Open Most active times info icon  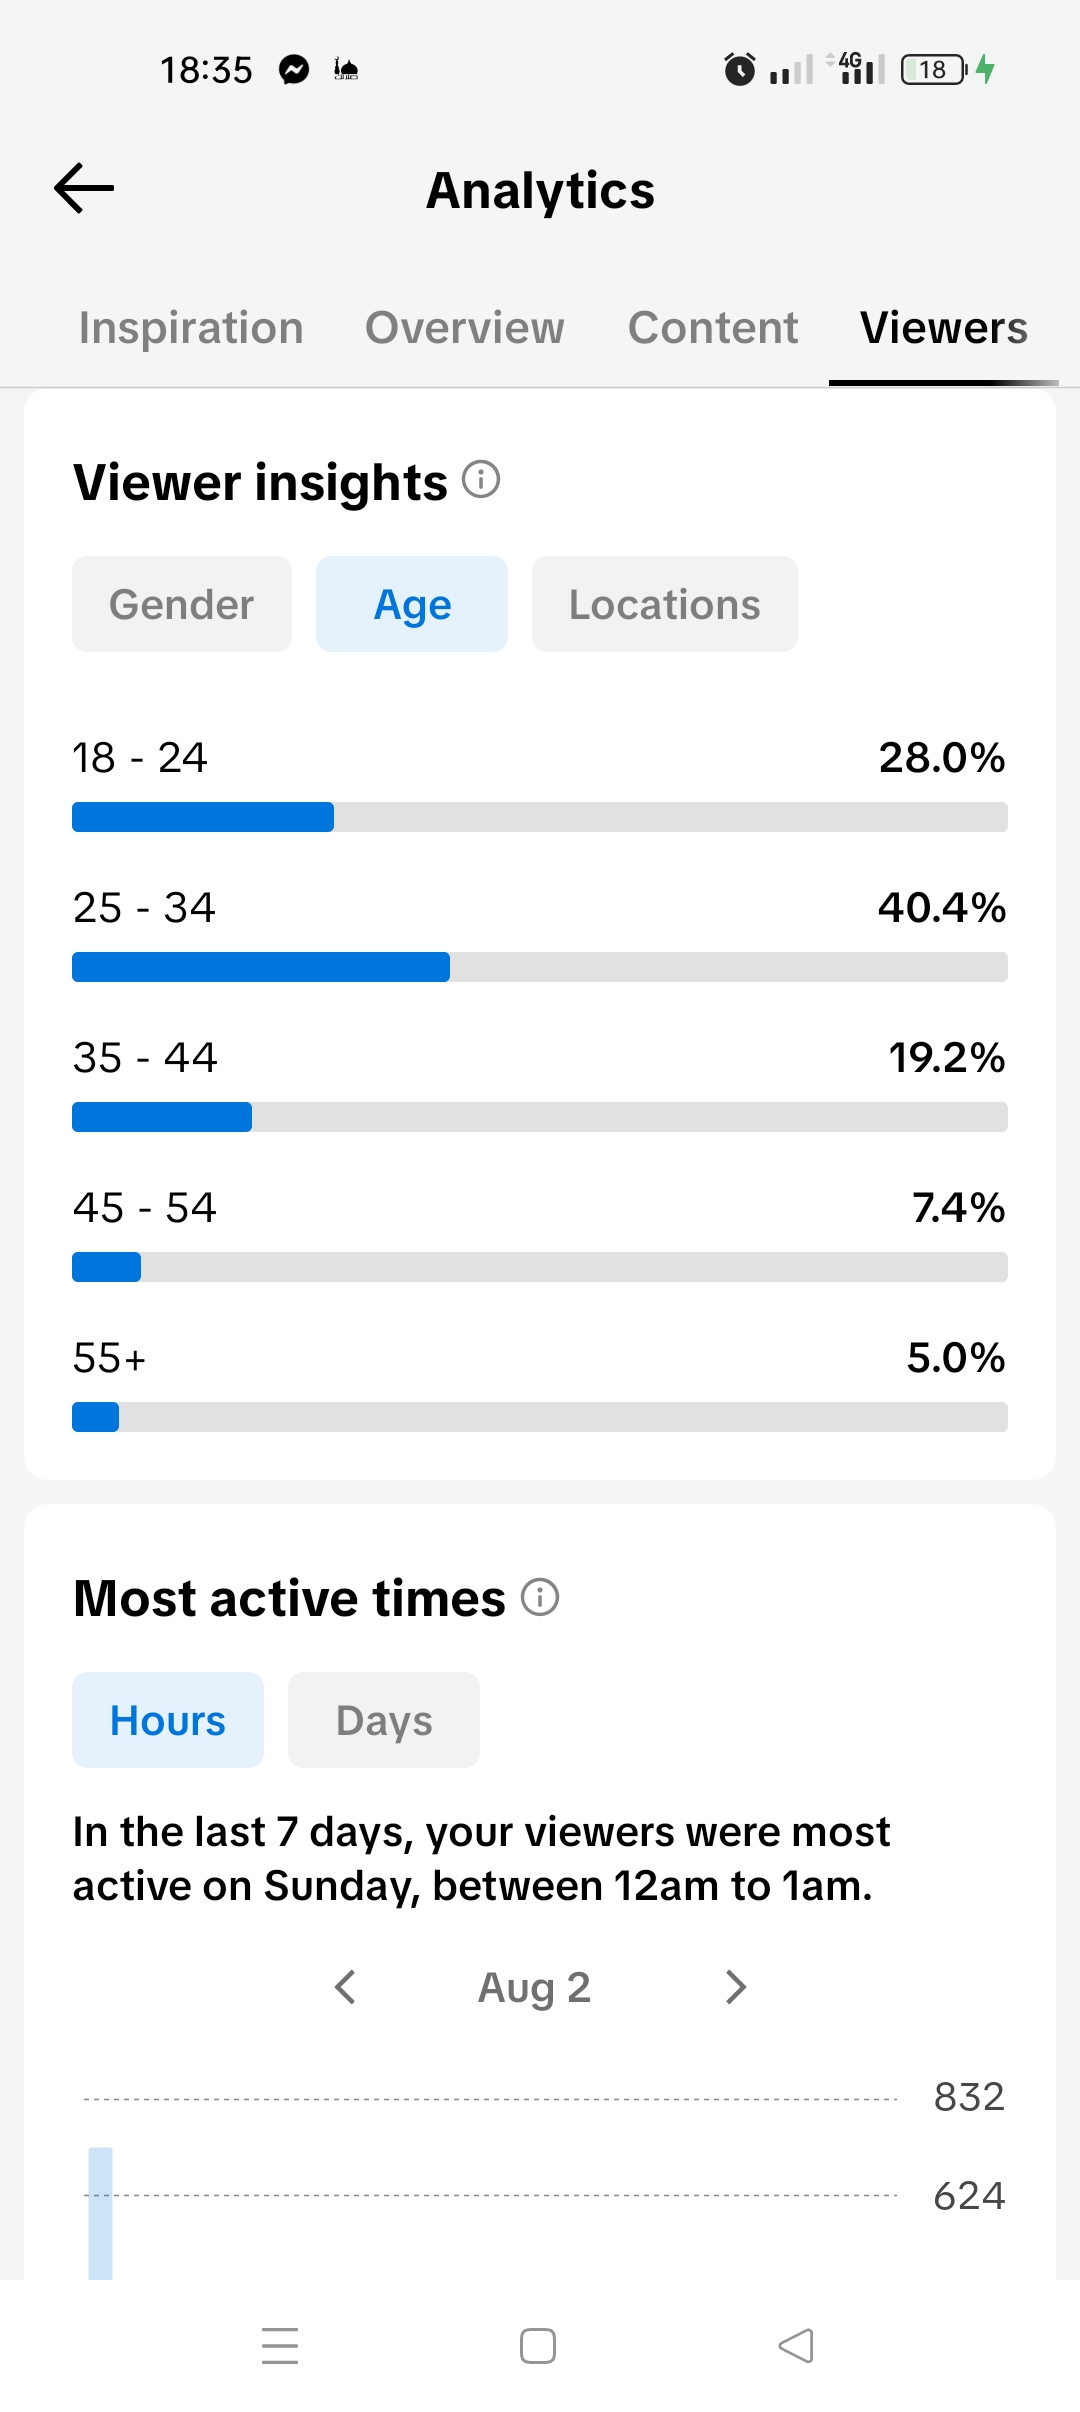coord(540,1597)
